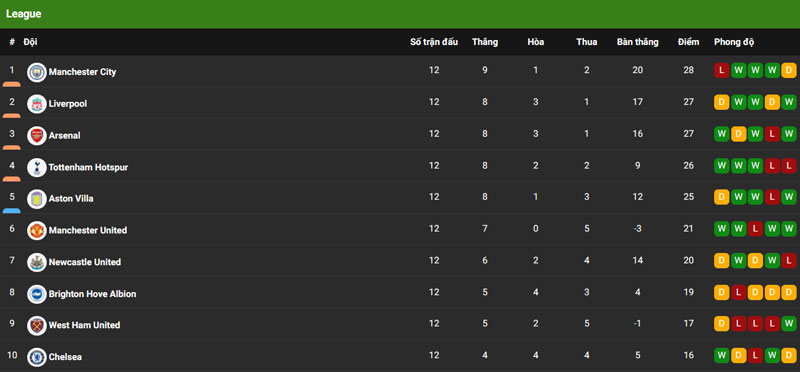The height and width of the screenshot is (372, 800).
Task: Sort by the Thắng column header
Action: (485, 42)
